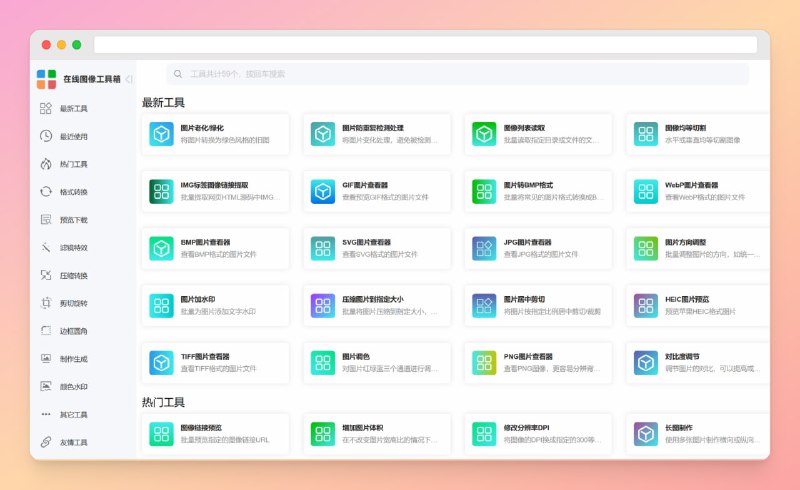800x490 pixels.
Task: Click the 边框圆角 sidebar icon
Action: (x=46, y=331)
